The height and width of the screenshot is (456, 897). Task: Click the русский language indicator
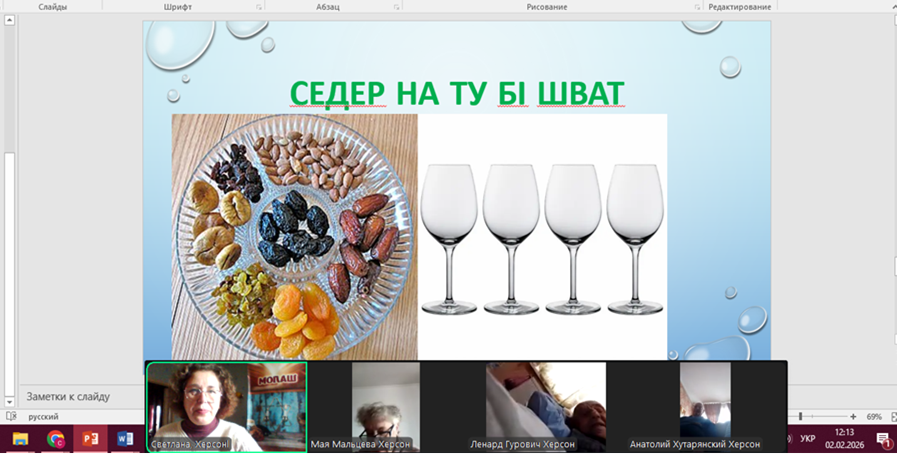[x=42, y=416]
